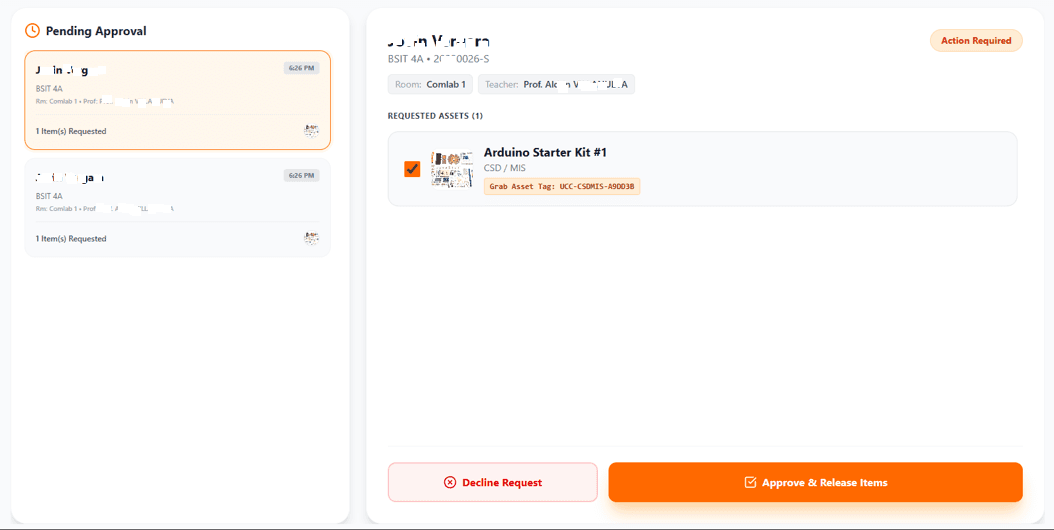Viewport: 1054px width, 530px height.
Task: Click the Teacher name chip
Action: [557, 85]
